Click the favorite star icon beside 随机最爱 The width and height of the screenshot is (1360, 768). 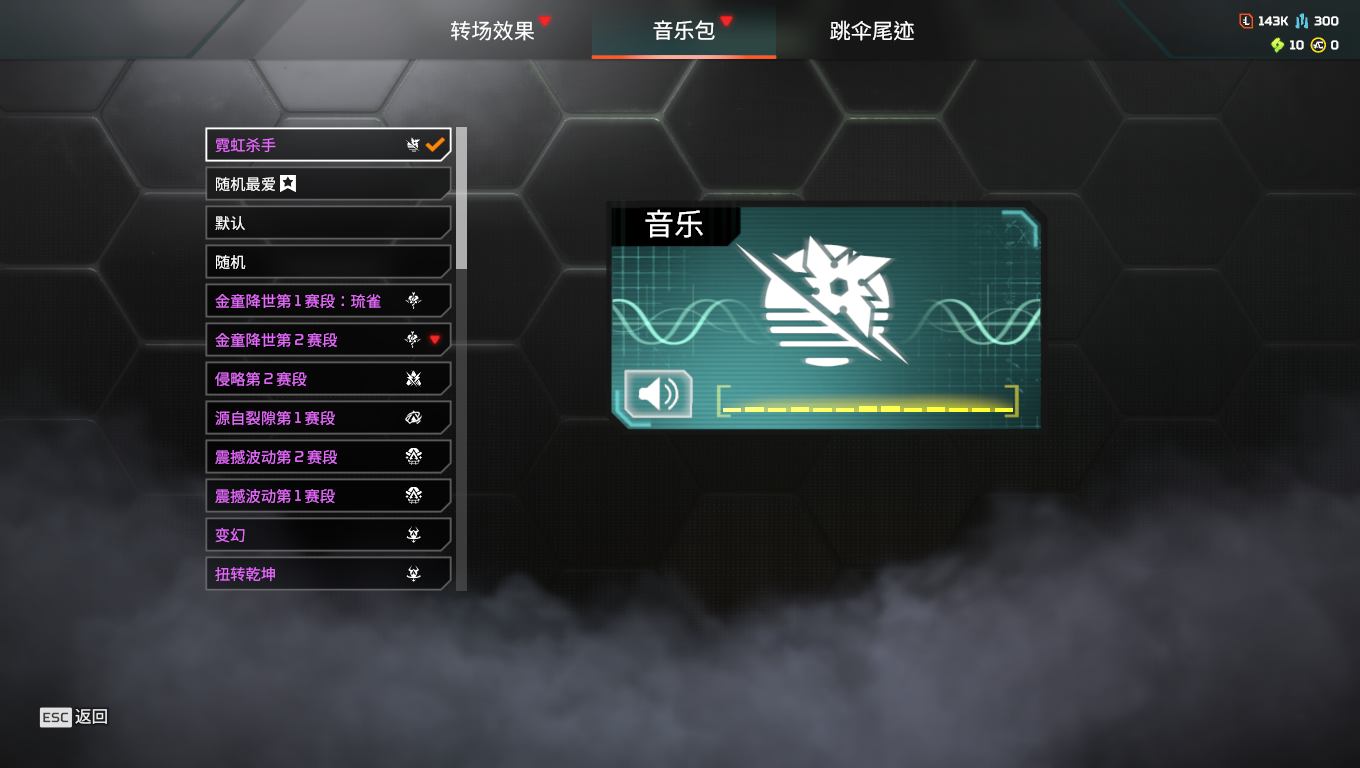288,183
